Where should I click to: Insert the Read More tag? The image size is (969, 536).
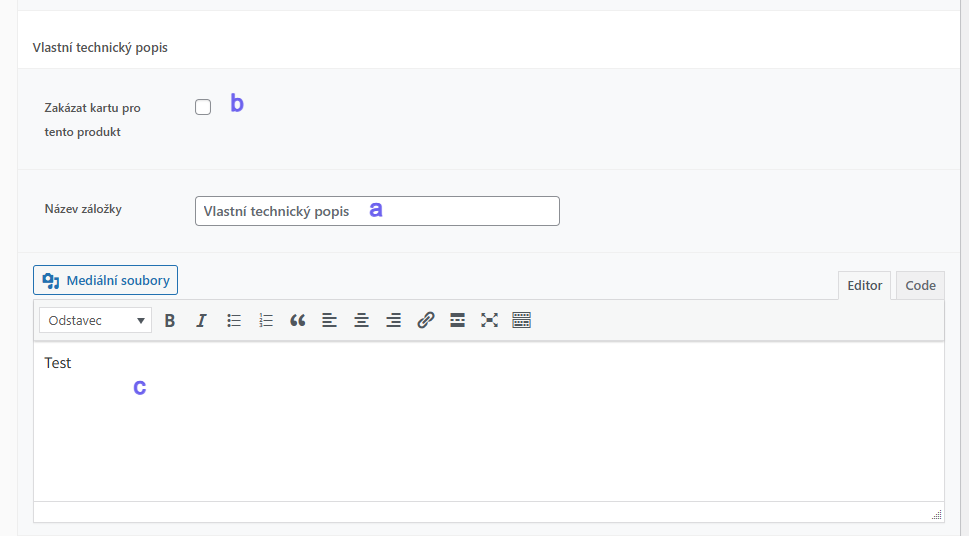[457, 320]
